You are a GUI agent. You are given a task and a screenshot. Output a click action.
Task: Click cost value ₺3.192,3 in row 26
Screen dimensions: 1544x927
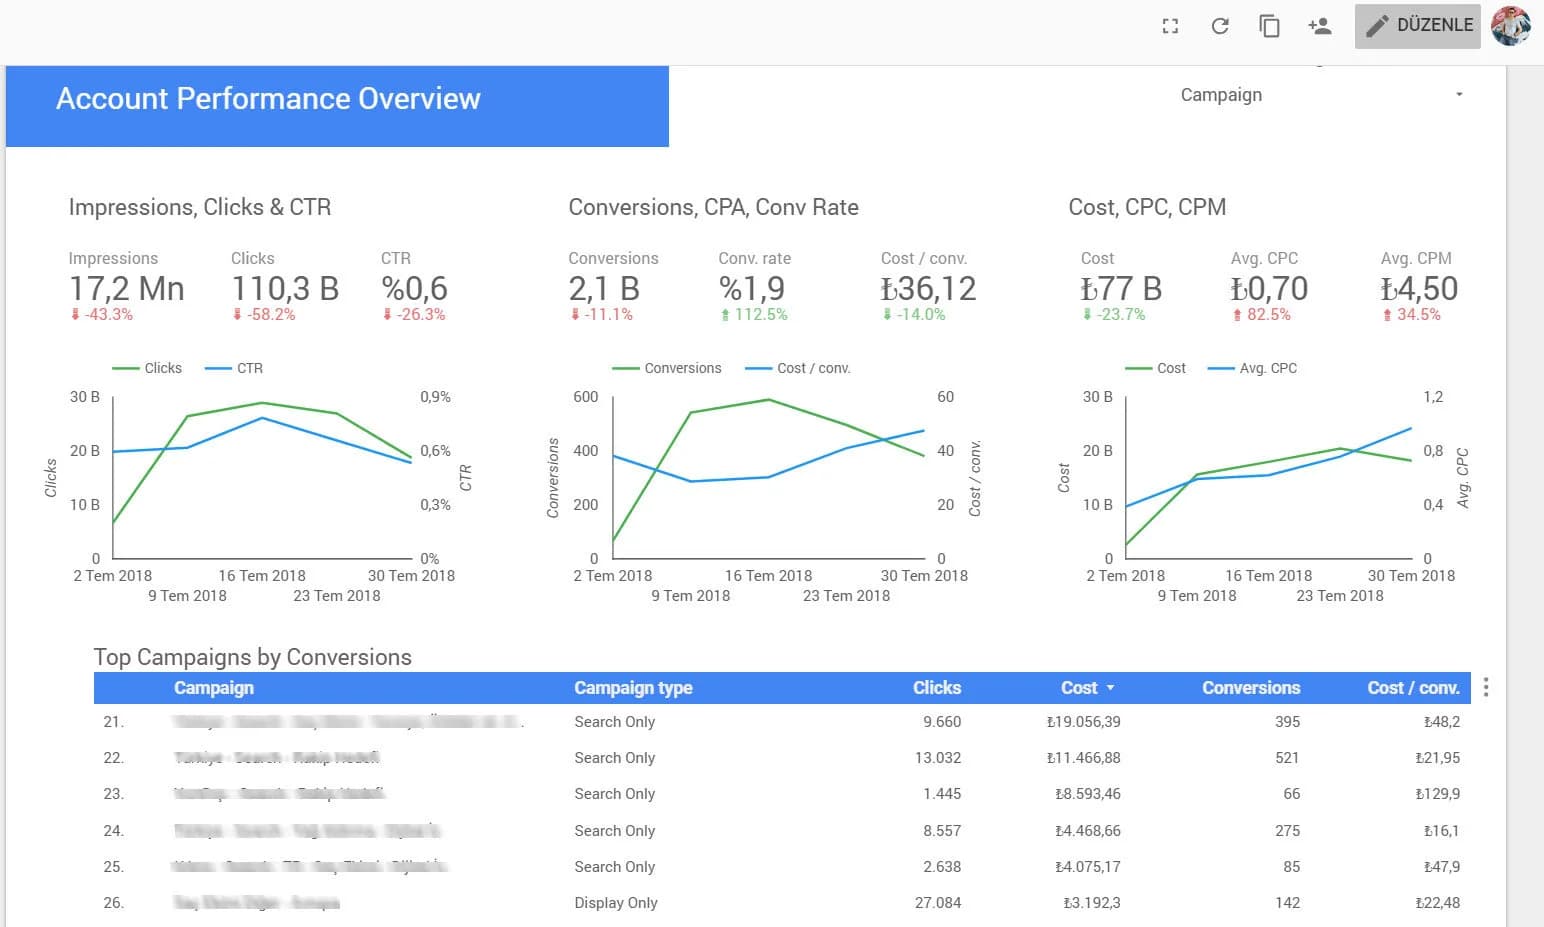(x=1091, y=903)
